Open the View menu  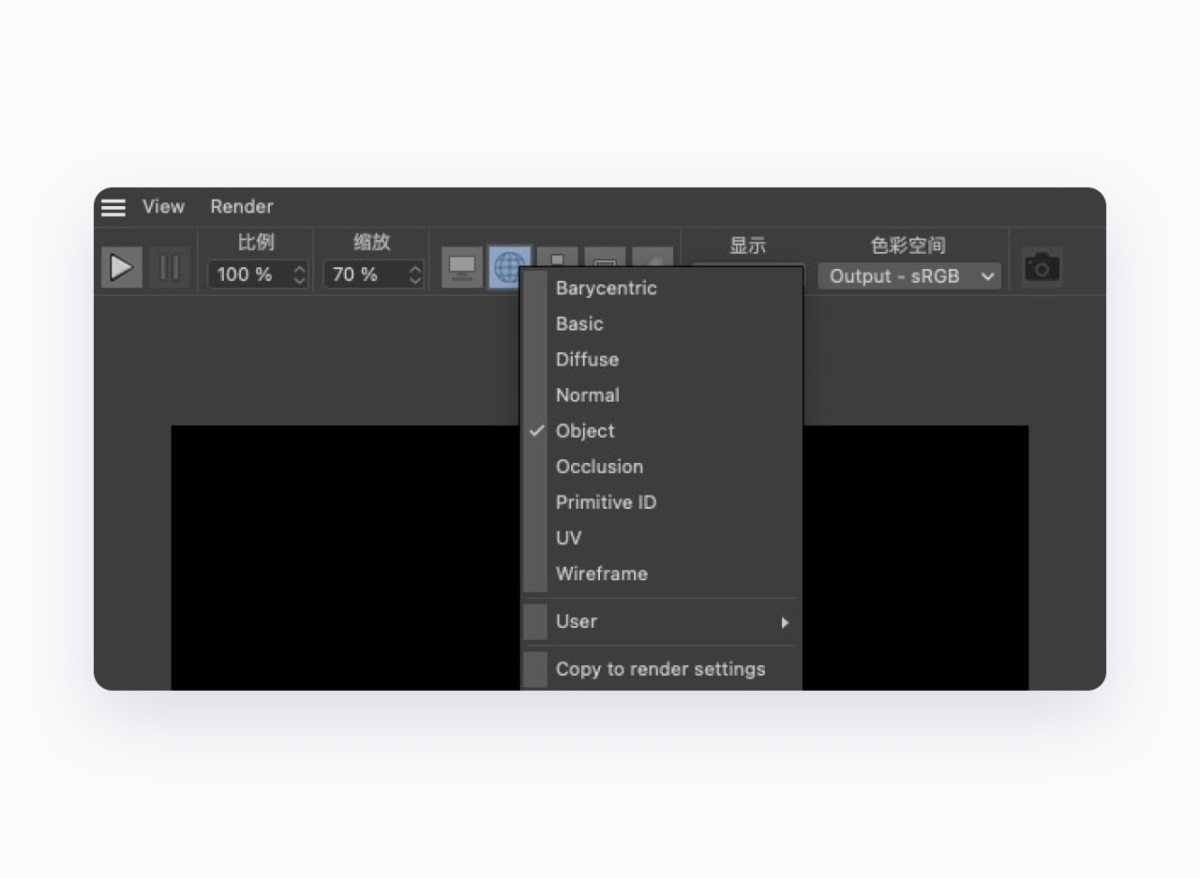point(163,207)
